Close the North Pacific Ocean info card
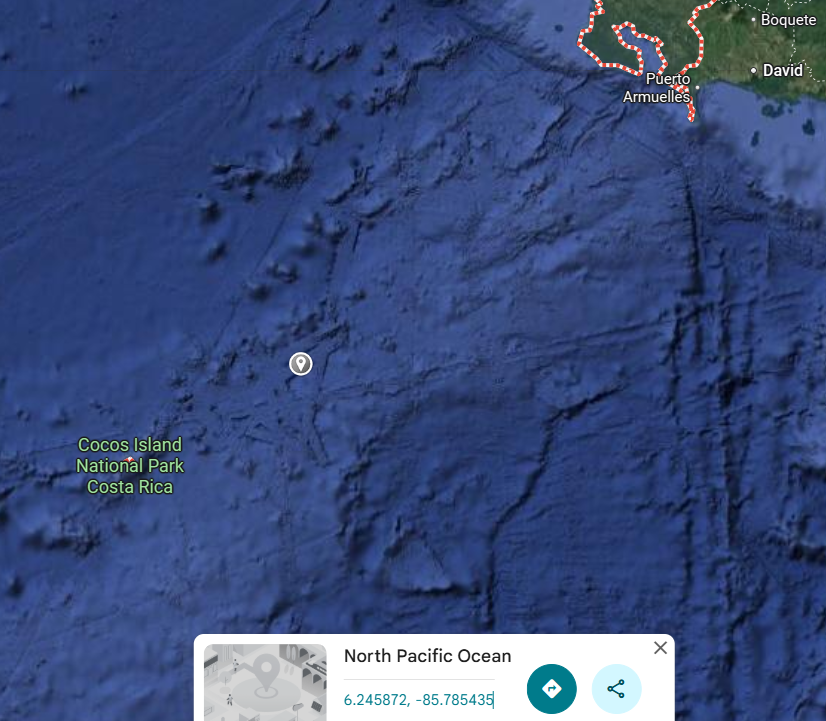The height and width of the screenshot is (721, 826). [660, 648]
